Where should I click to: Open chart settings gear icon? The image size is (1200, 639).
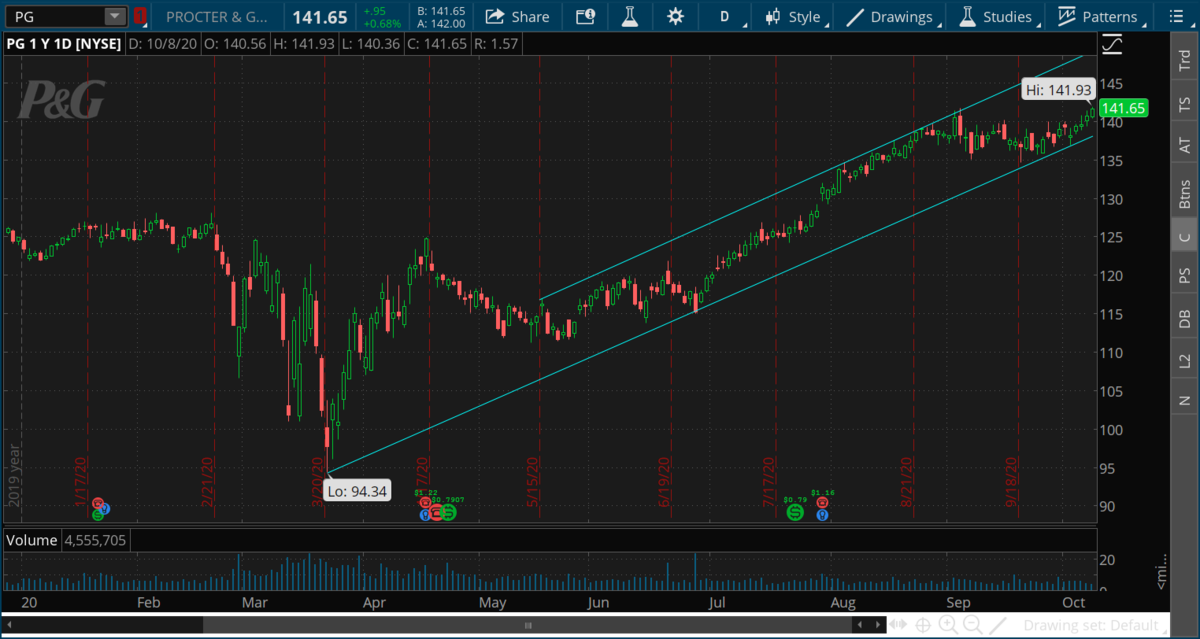point(675,16)
